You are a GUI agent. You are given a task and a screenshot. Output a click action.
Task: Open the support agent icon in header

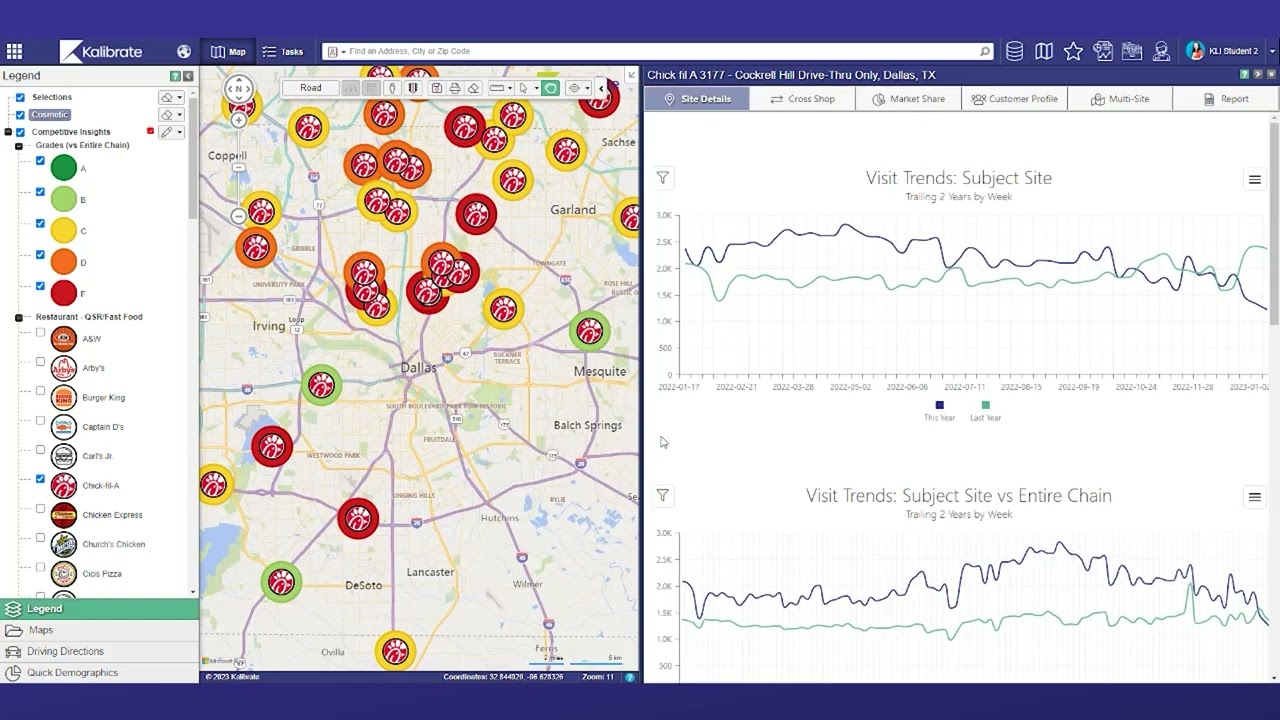(x=1161, y=51)
